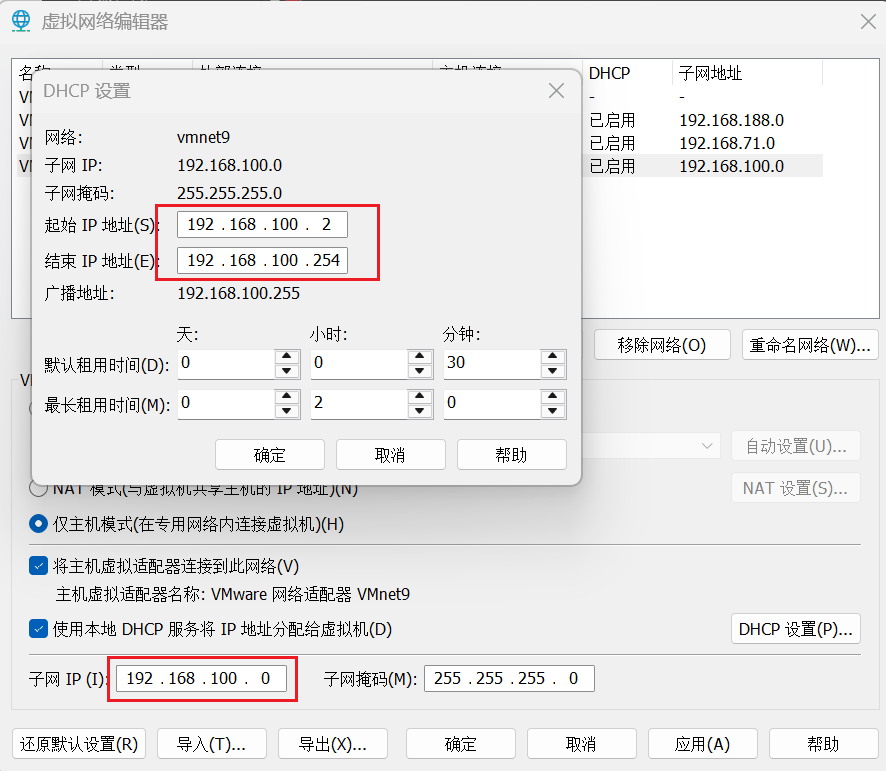Toggle 使用本地 DHCP 服务 checkbox
886x771 pixels.
[38, 629]
